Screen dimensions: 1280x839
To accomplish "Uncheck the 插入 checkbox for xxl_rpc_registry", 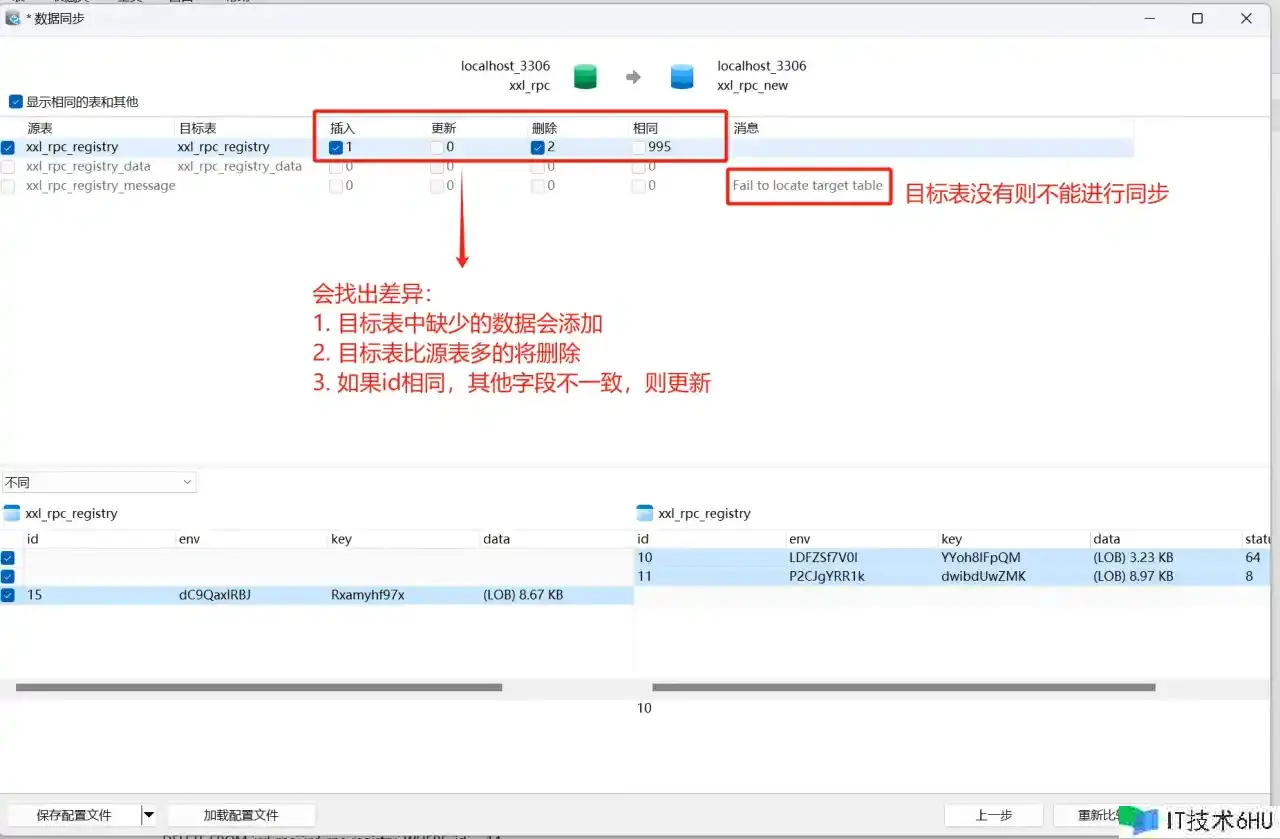I will pos(336,148).
